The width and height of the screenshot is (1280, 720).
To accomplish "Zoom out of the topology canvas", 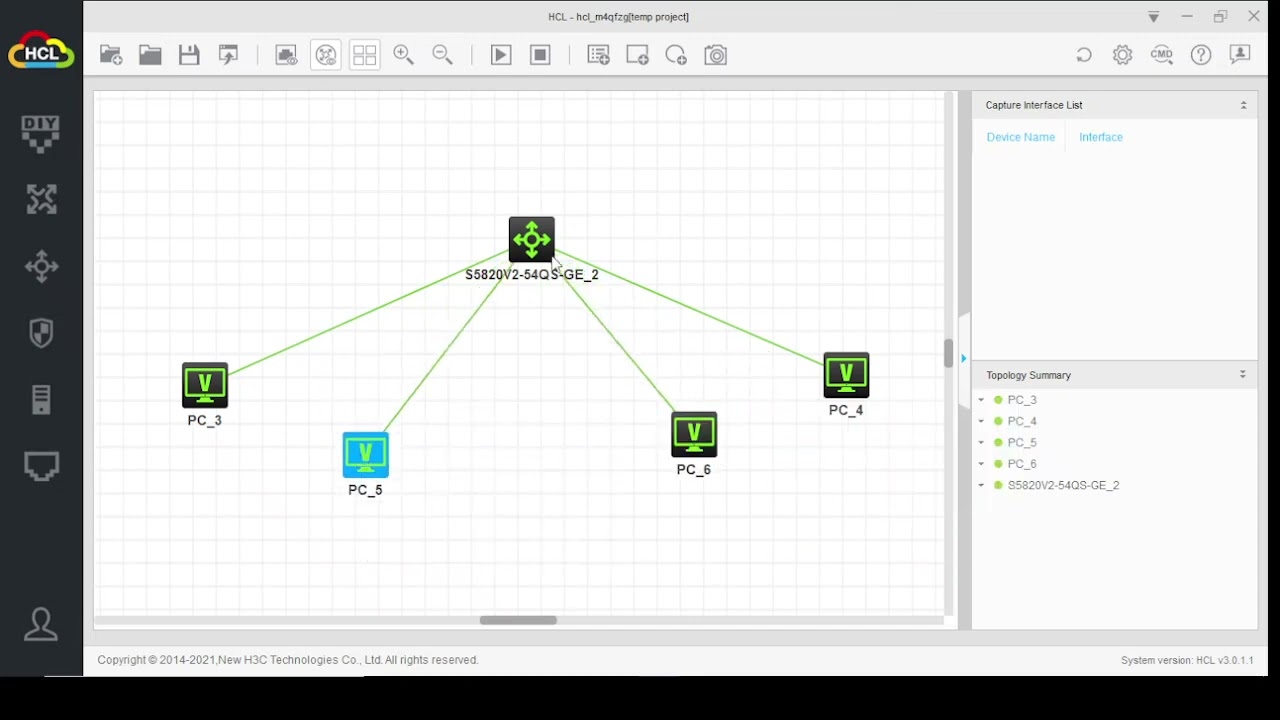I will click(442, 55).
